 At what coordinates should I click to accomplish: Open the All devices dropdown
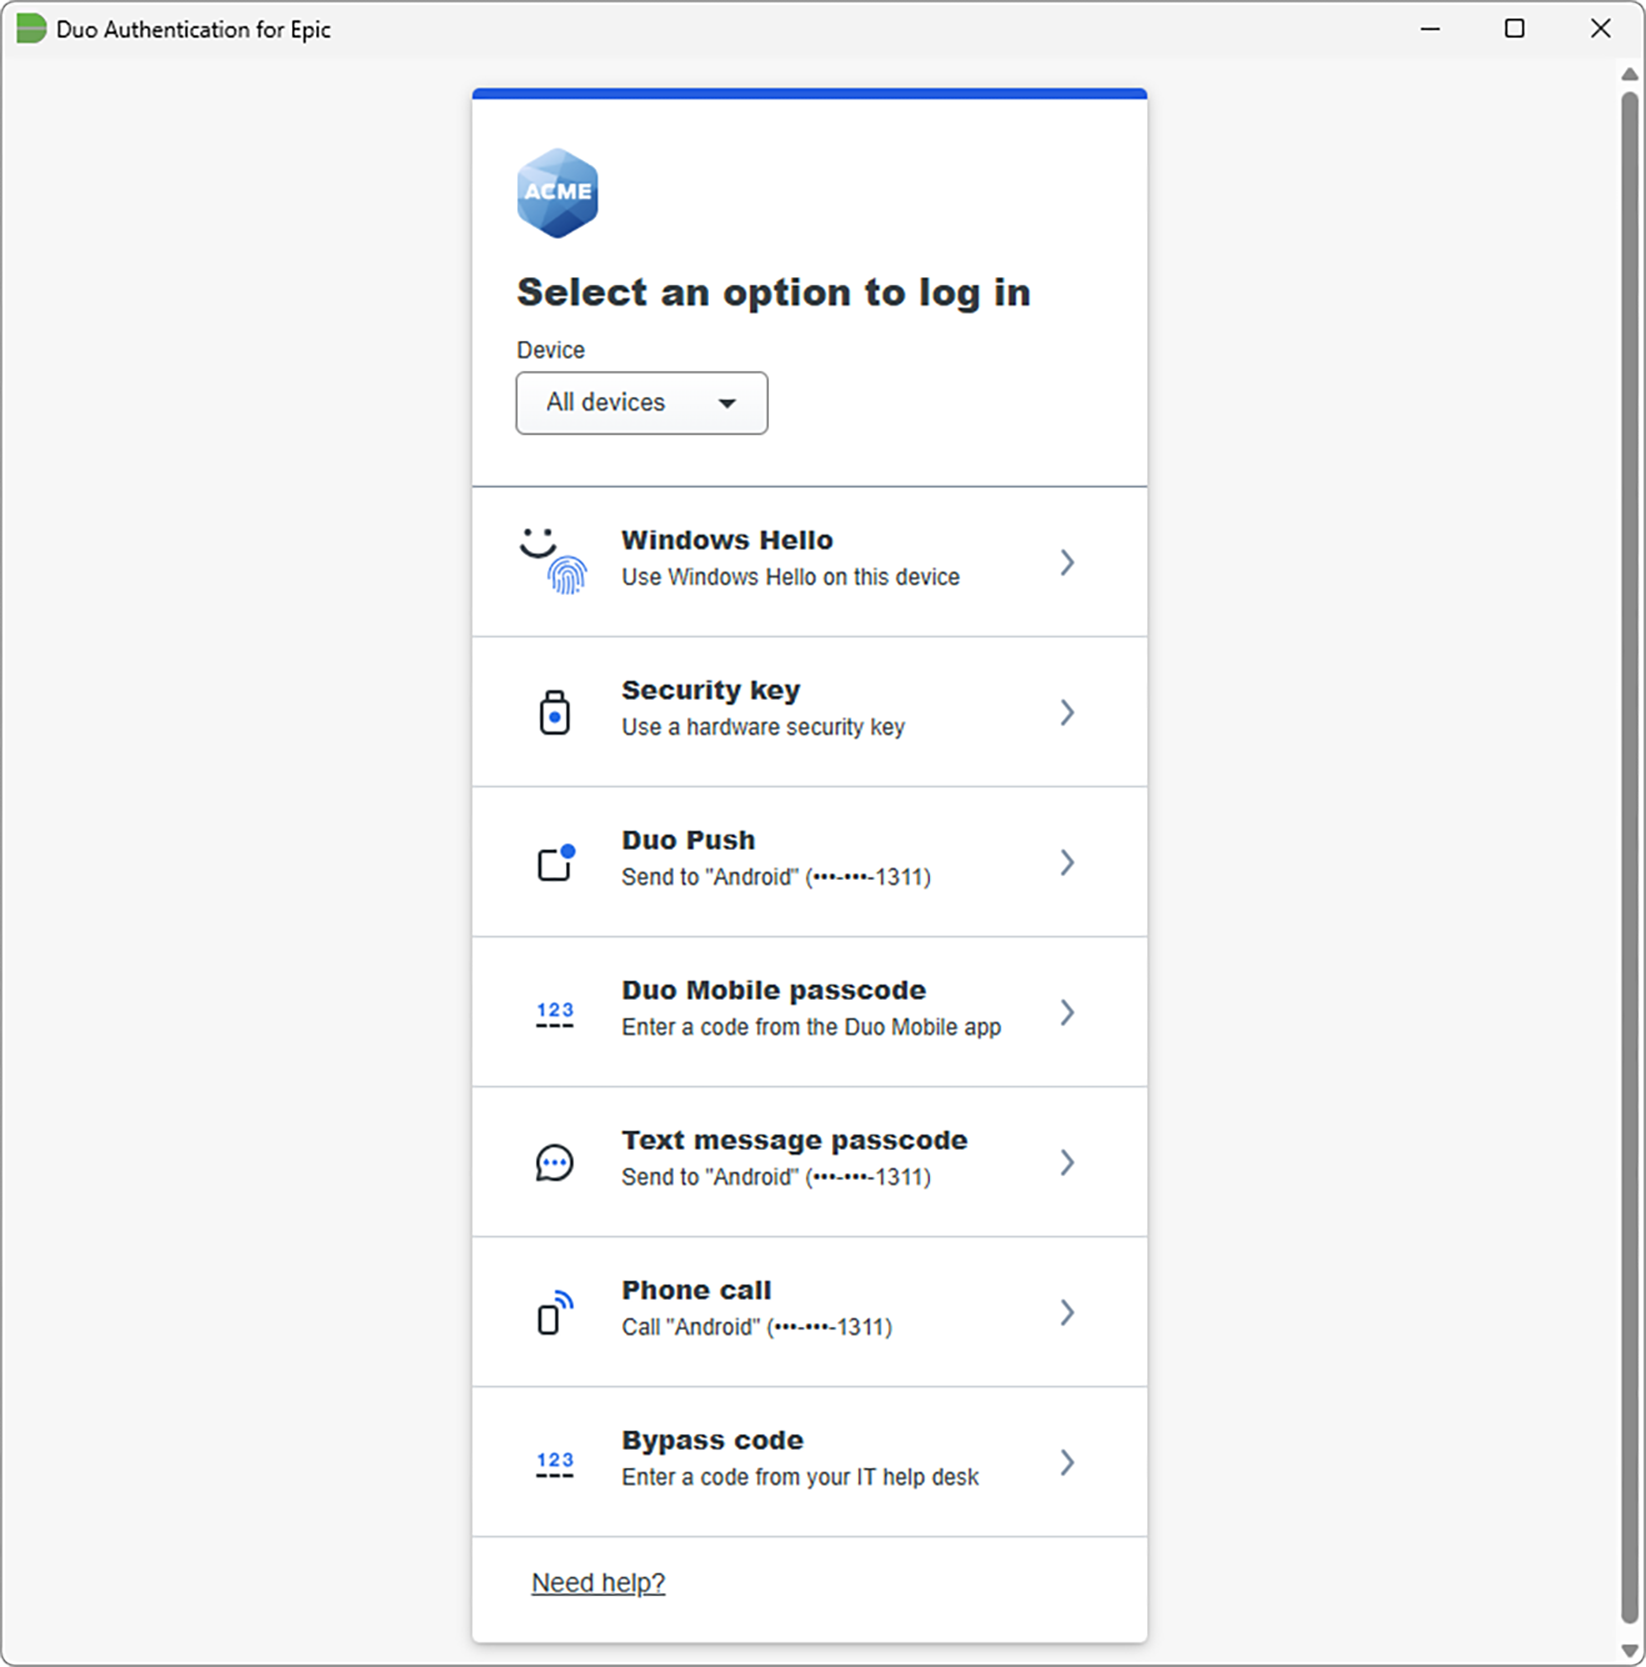click(x=641, y=403)
